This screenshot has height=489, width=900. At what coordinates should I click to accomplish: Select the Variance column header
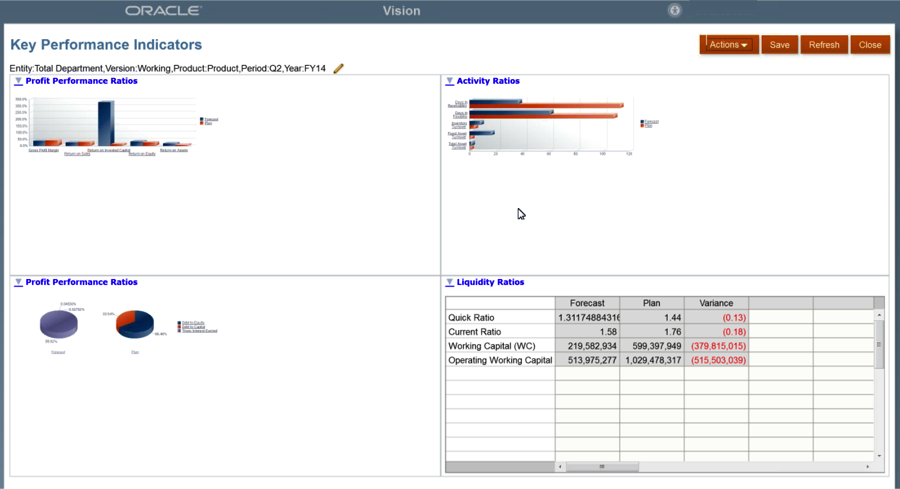[716, 303]
